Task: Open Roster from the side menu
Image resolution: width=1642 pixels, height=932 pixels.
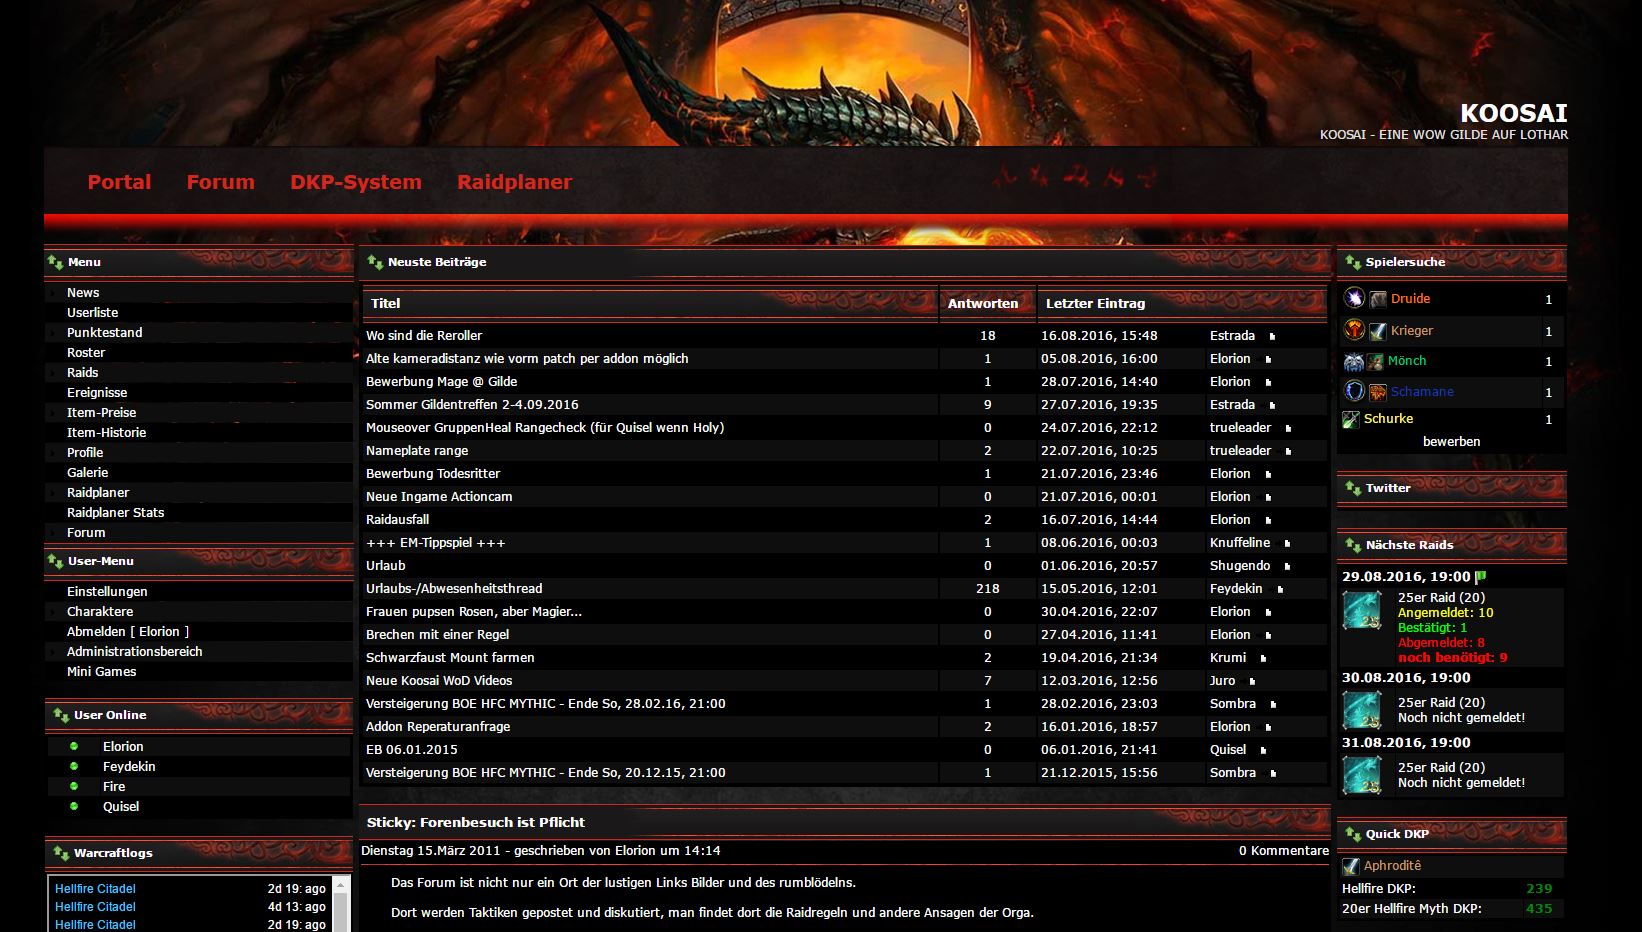Action: click(86, 353)
